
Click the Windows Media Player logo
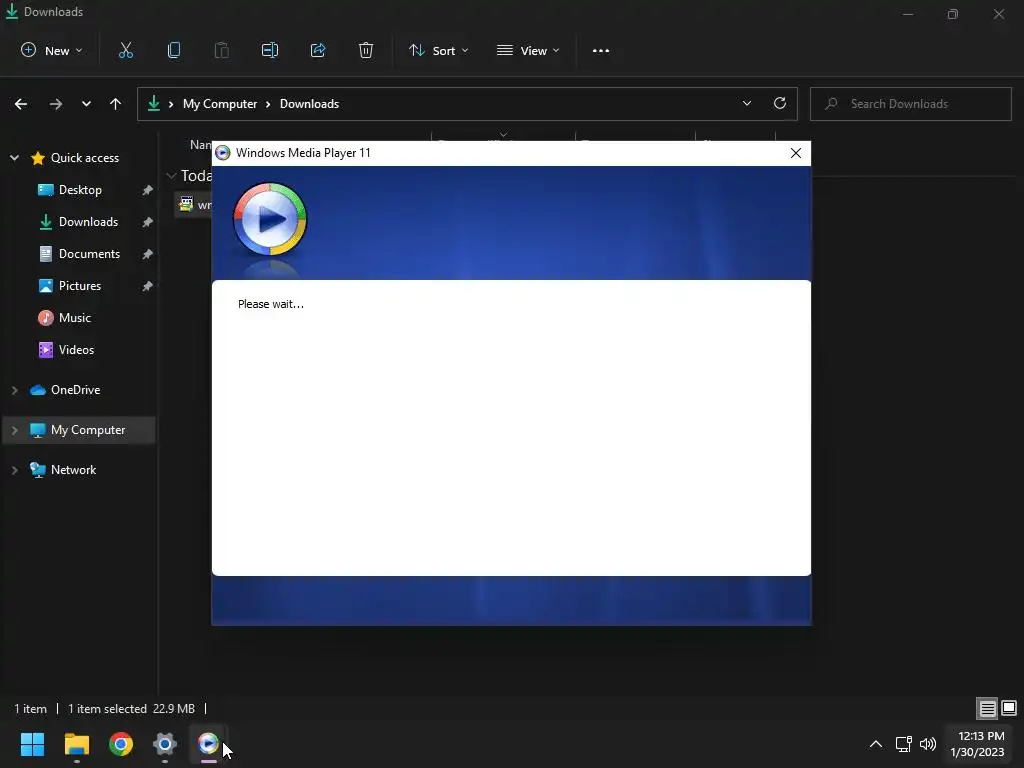pyautogui.click(x=270, y=219)
